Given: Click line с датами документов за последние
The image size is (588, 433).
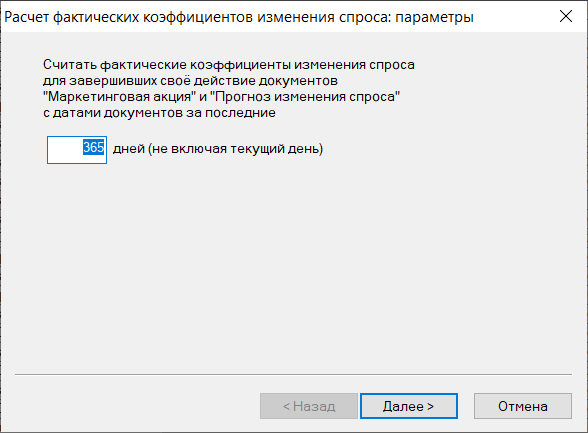Looking at the screenshot, I should click(x=159, y=113).
